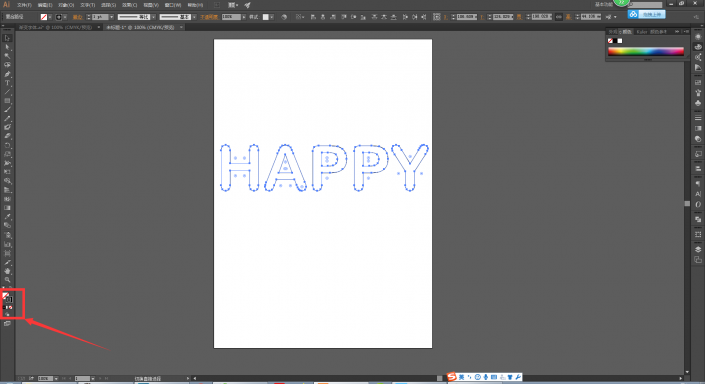Expand the Color panel collapse arrows
Viewport: 705px width, 384px height.
pos(677,31)
